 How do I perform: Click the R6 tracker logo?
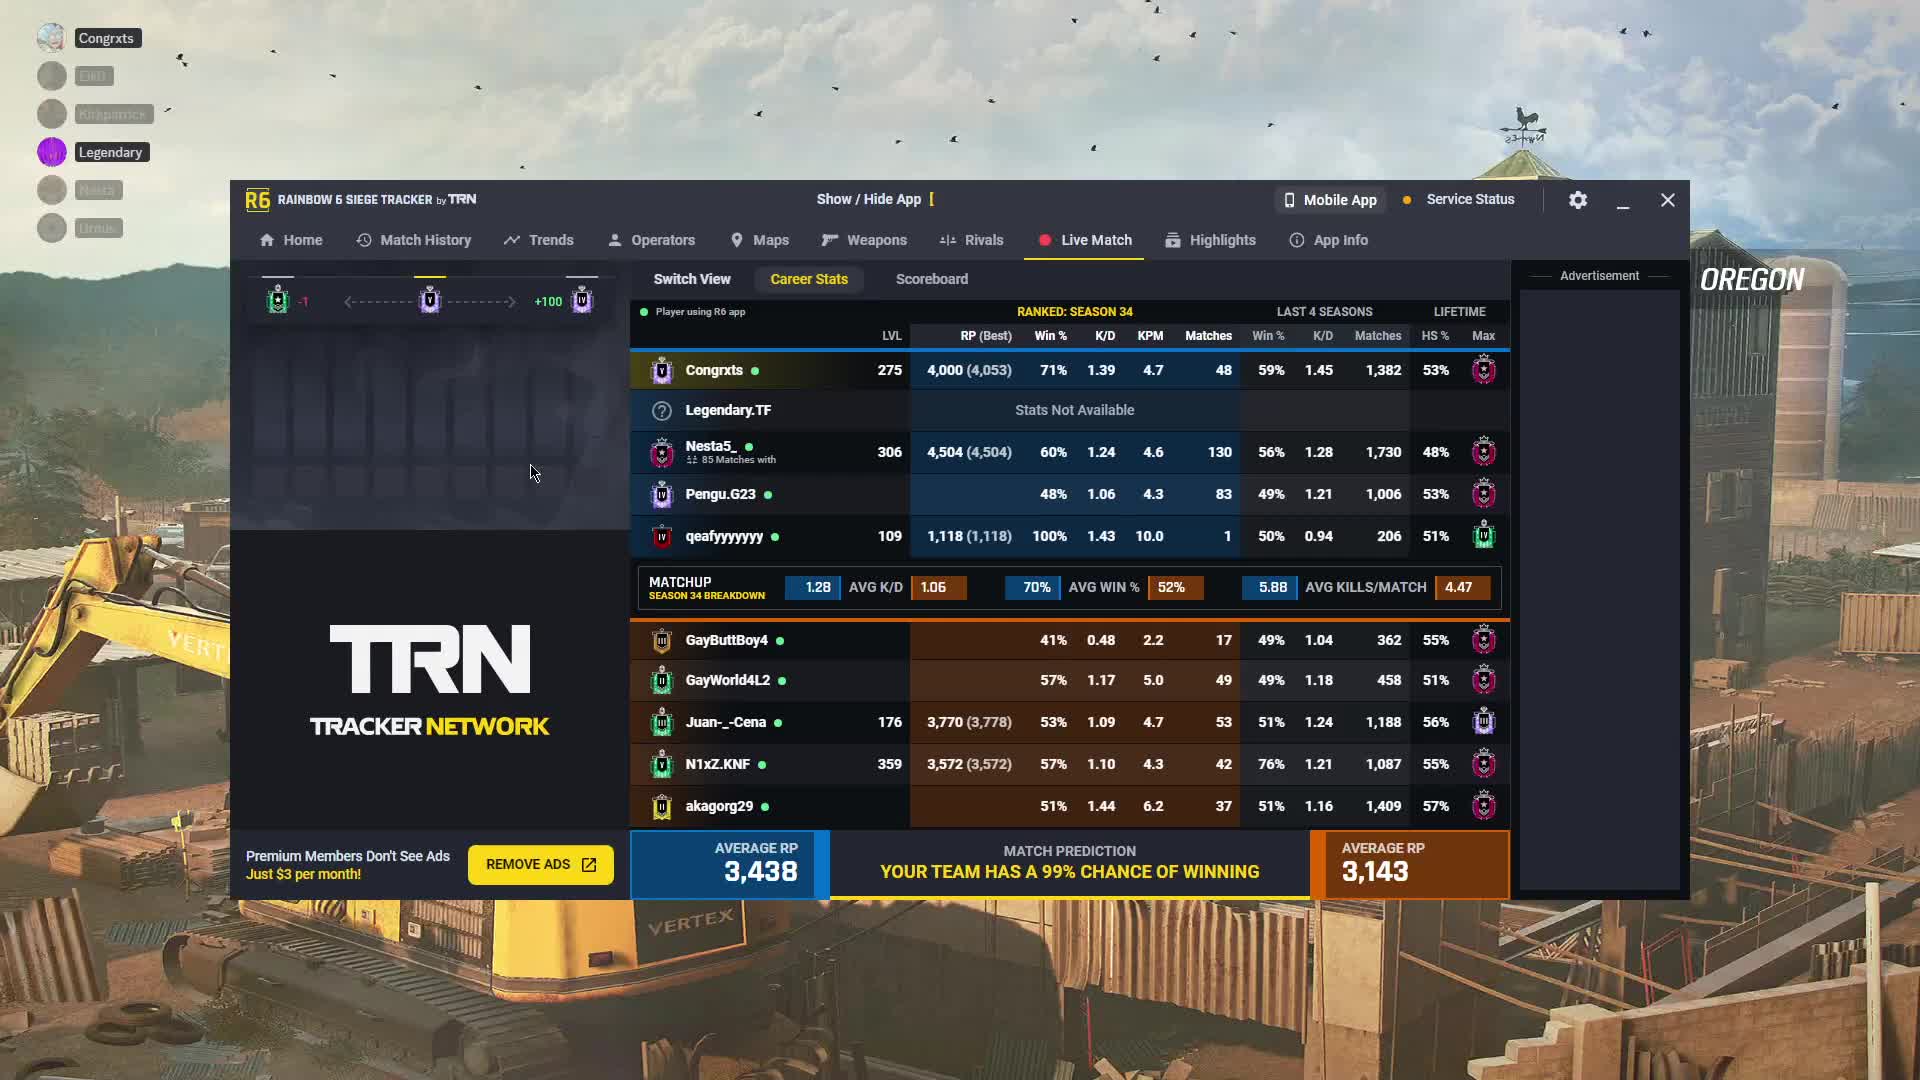click(256, 199)
